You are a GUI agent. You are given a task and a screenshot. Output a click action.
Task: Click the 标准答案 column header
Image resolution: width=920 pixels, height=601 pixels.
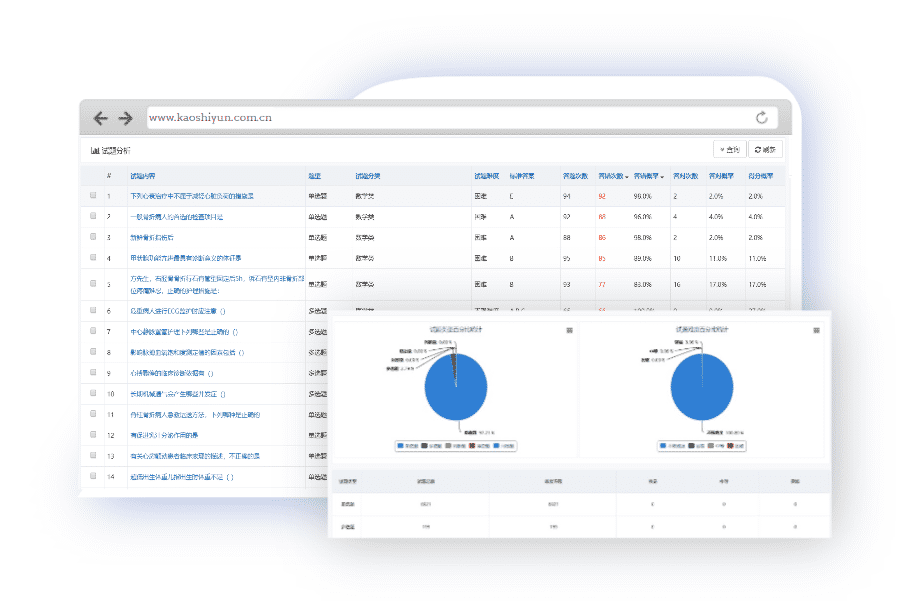pyautogui.click(x=522, y=176)
